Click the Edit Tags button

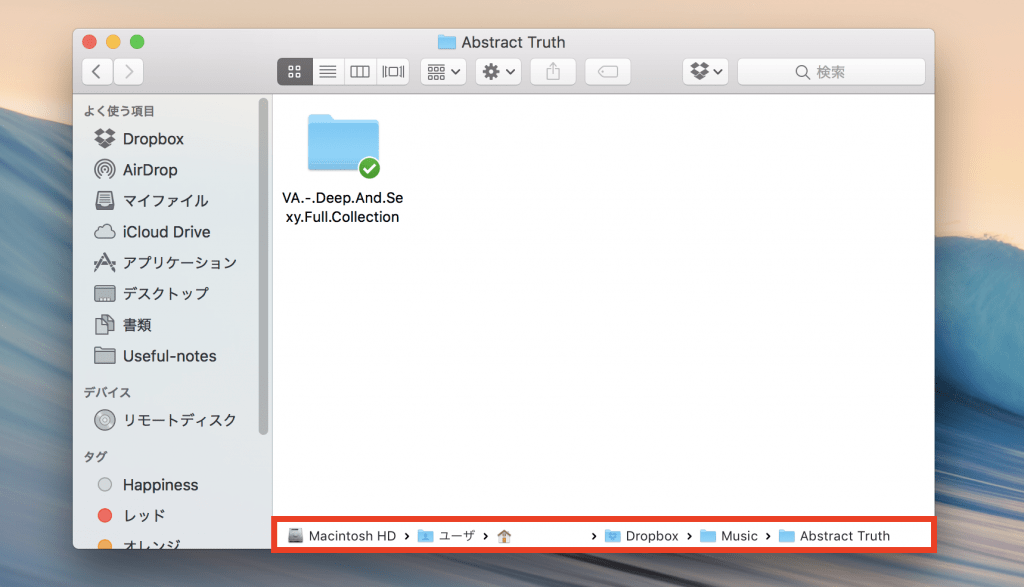pyautogui.click(x=608, y=71)
